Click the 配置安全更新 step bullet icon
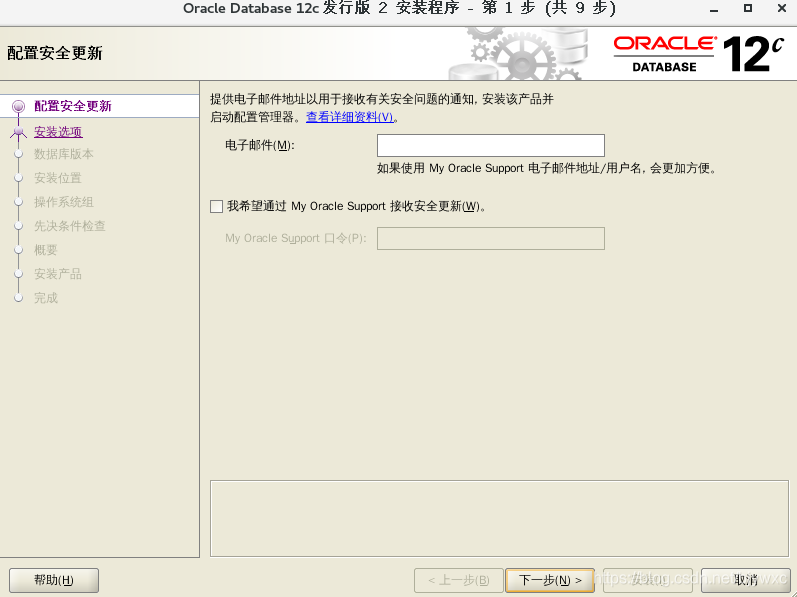 [18, 106]
